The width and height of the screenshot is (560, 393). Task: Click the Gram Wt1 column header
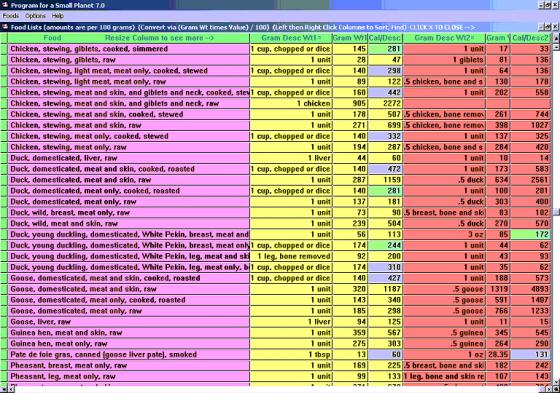350,38
